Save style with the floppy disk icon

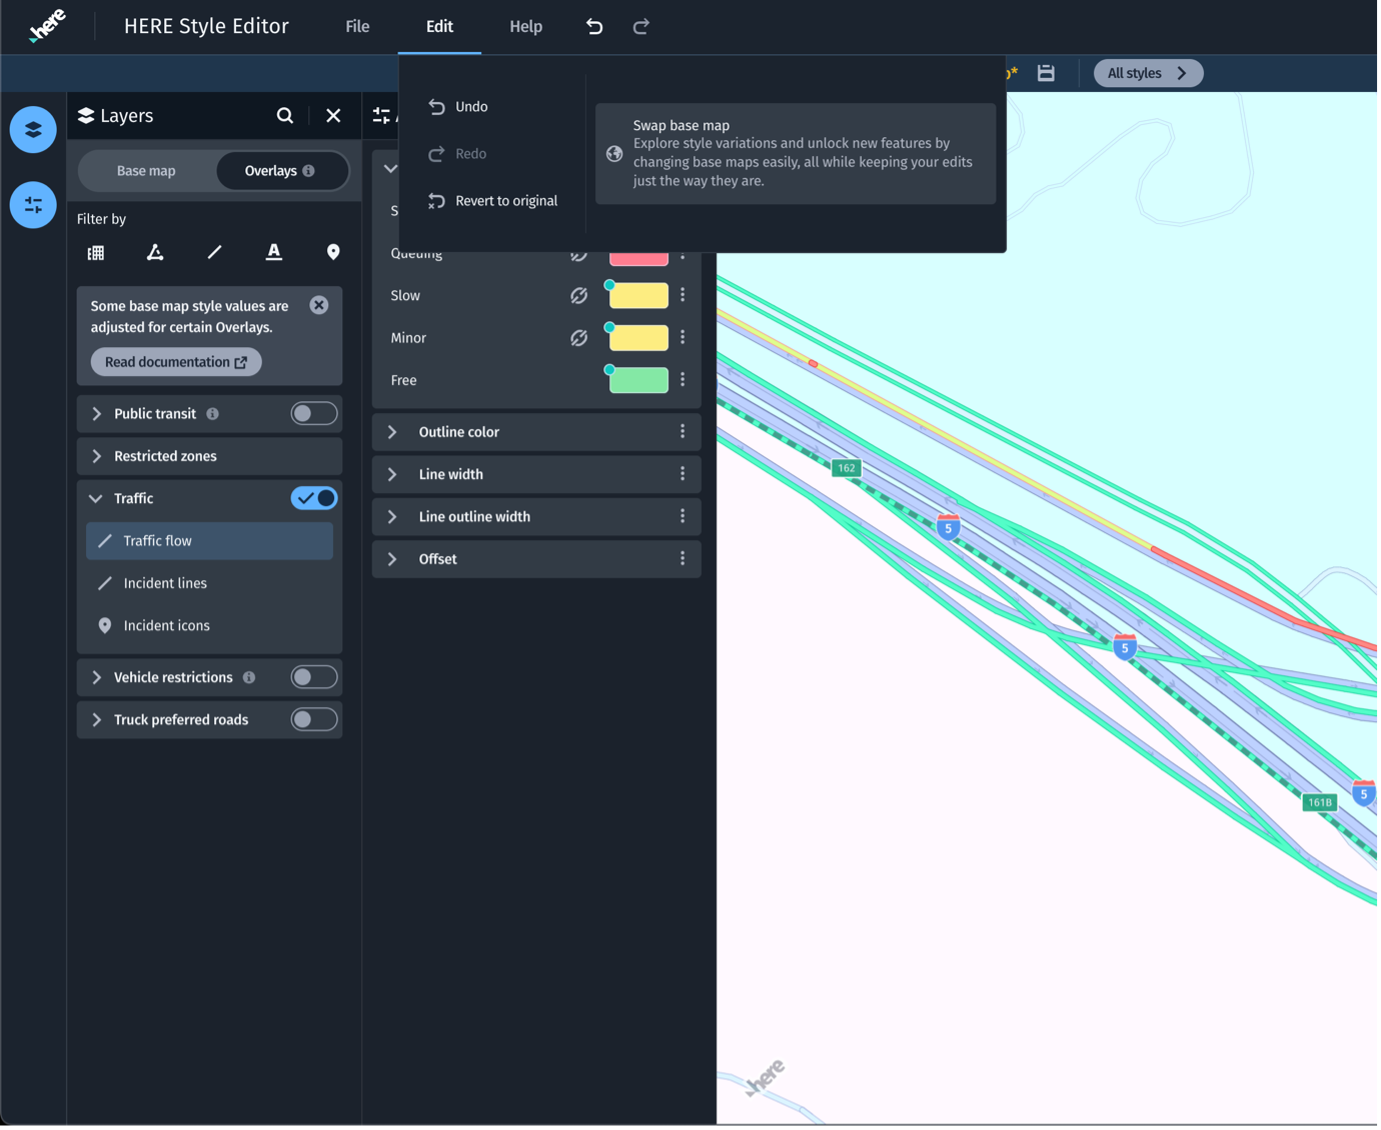[x=1047, y=73]
